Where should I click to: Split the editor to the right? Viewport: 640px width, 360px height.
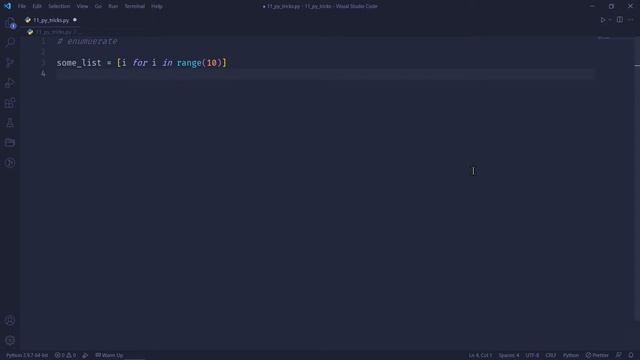620,20
